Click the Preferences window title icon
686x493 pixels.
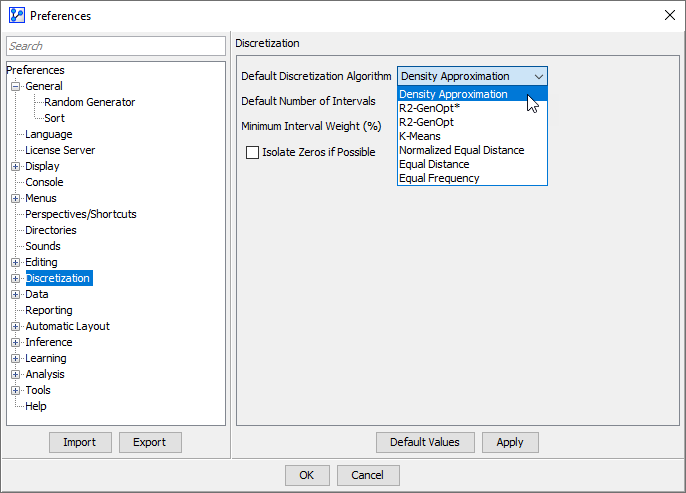tap(16, 15)
